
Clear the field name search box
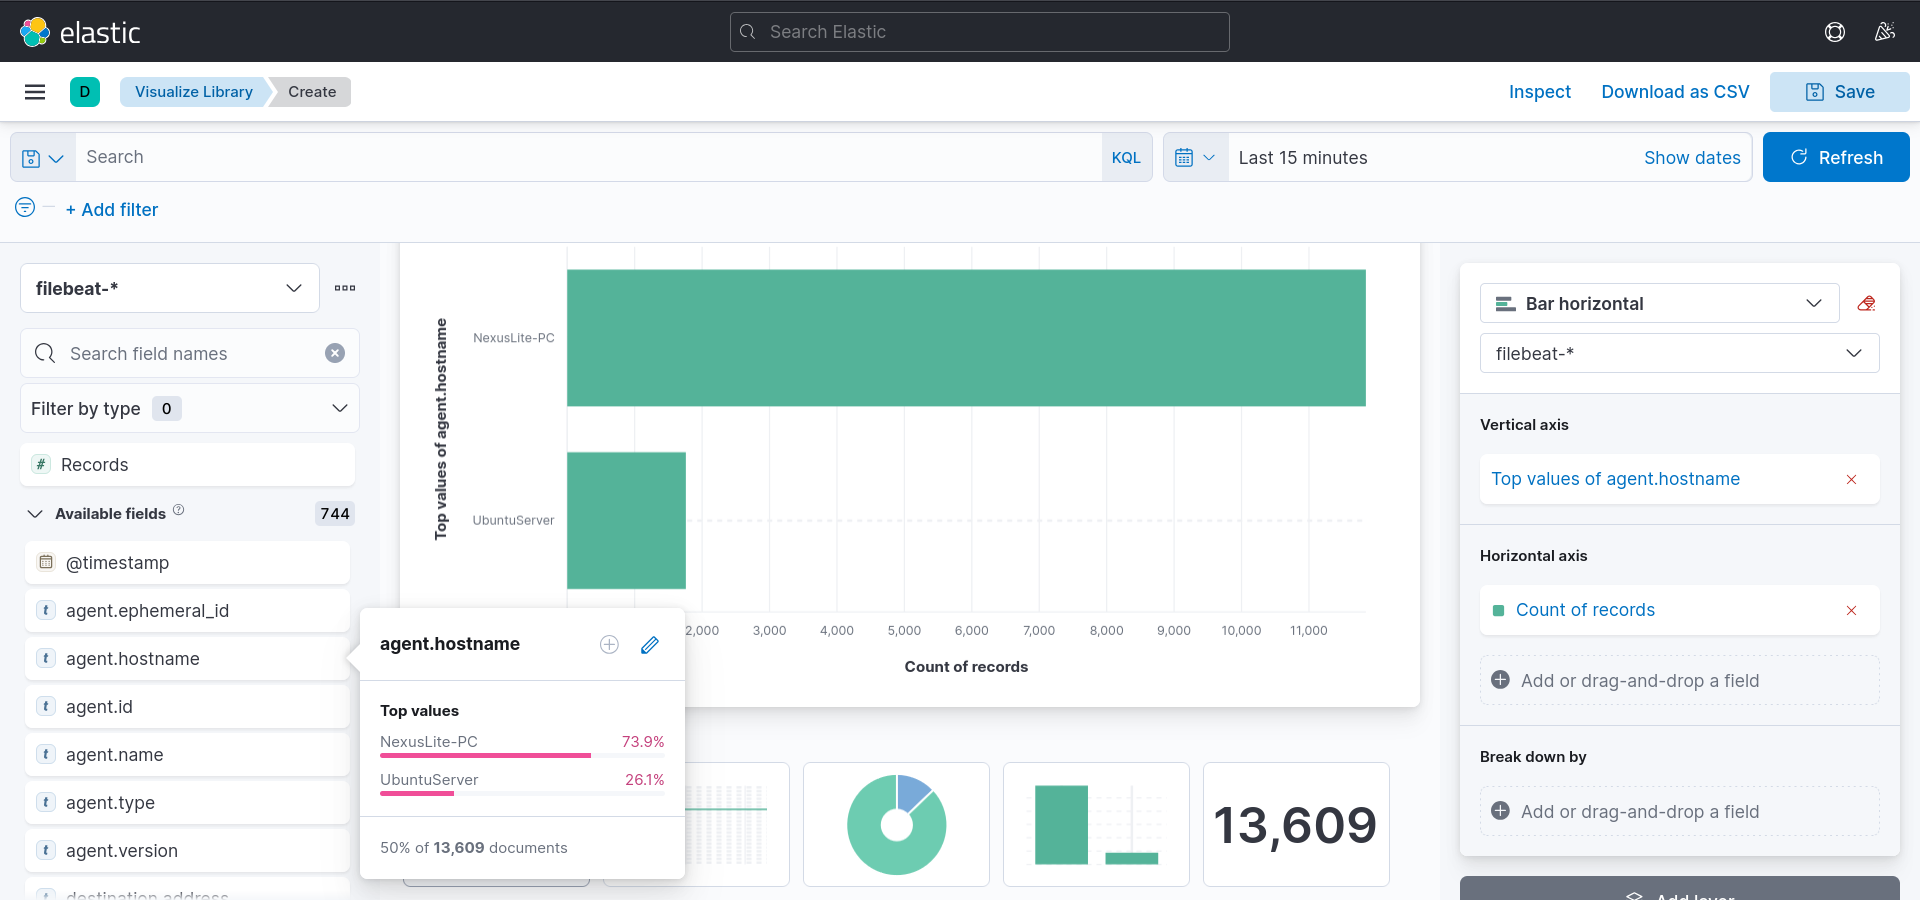(x=335, y=353)
